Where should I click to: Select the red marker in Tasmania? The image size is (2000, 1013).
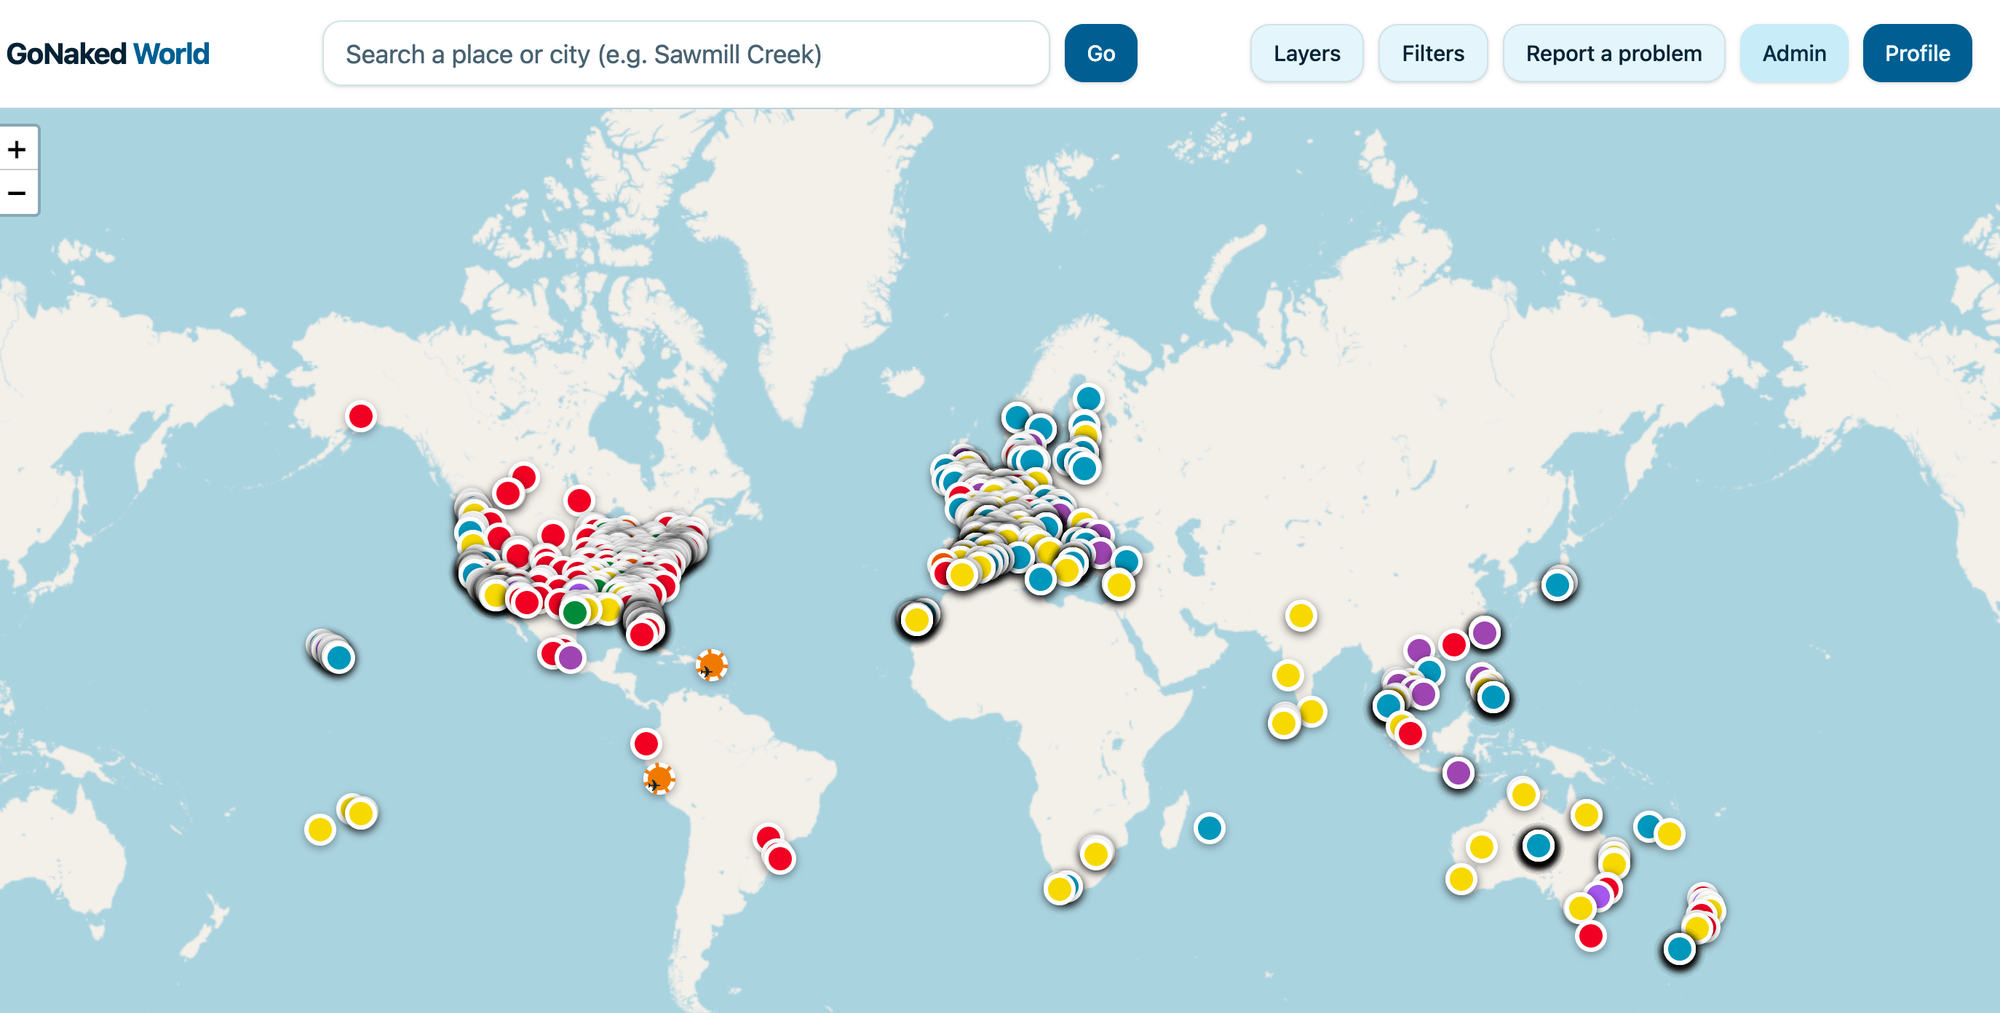[x=1591, y=936]
